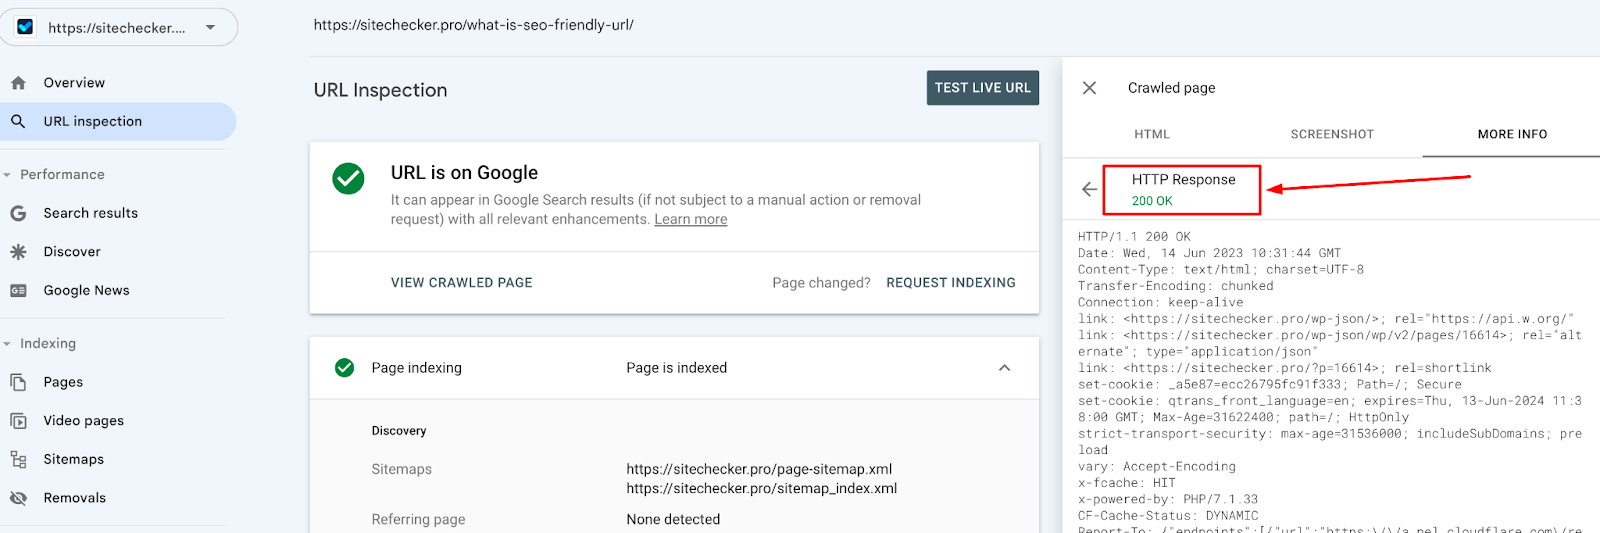This screenshot has height=533, width=1600.
Task: Click the Overview home icon
Action: pos(18,83)
